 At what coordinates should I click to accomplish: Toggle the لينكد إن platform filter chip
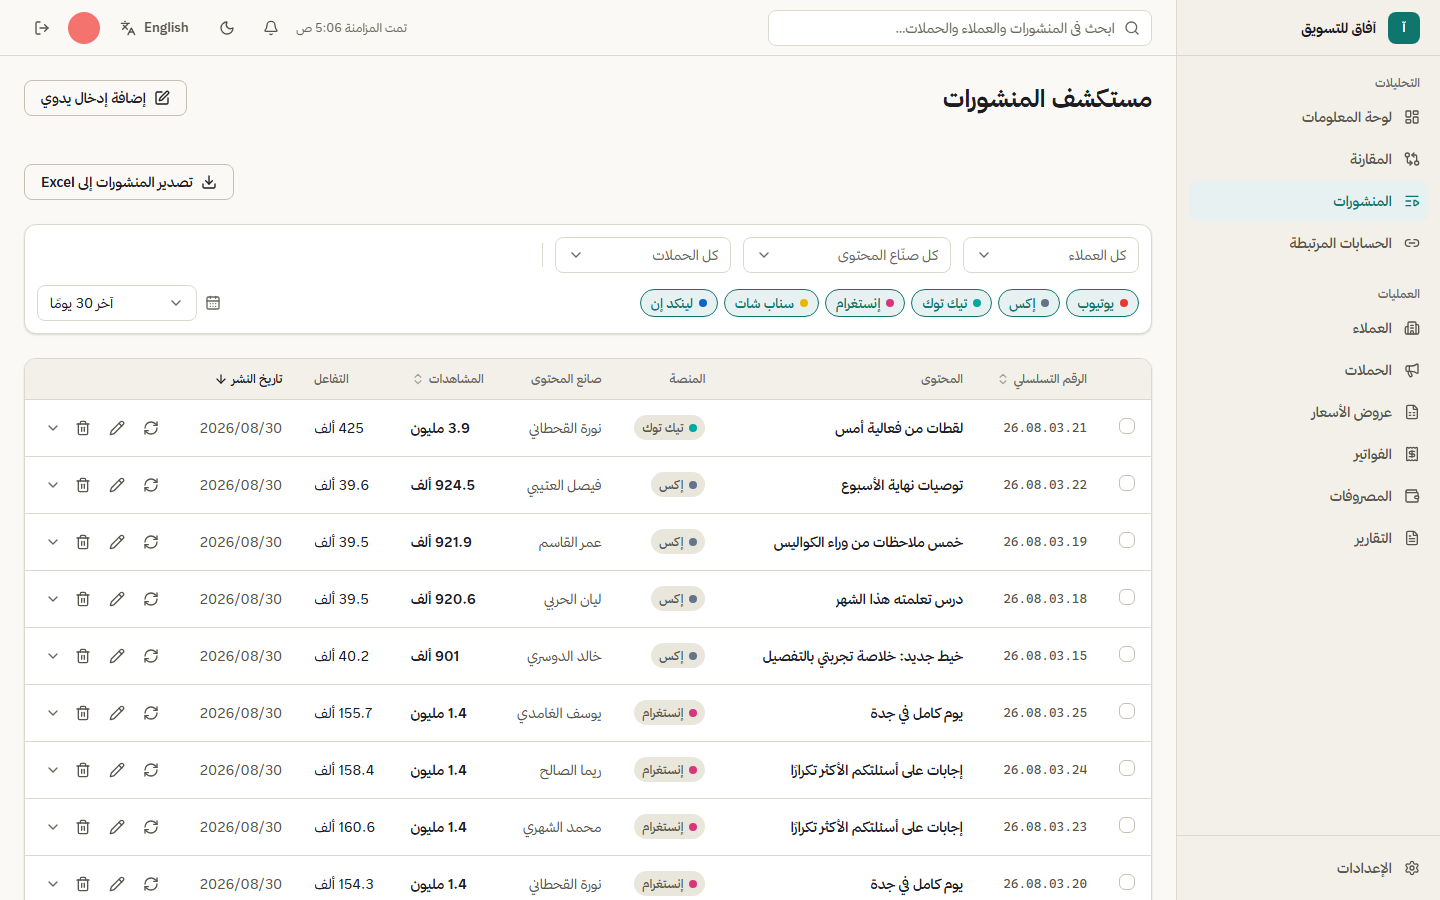[x=679, y=303]
